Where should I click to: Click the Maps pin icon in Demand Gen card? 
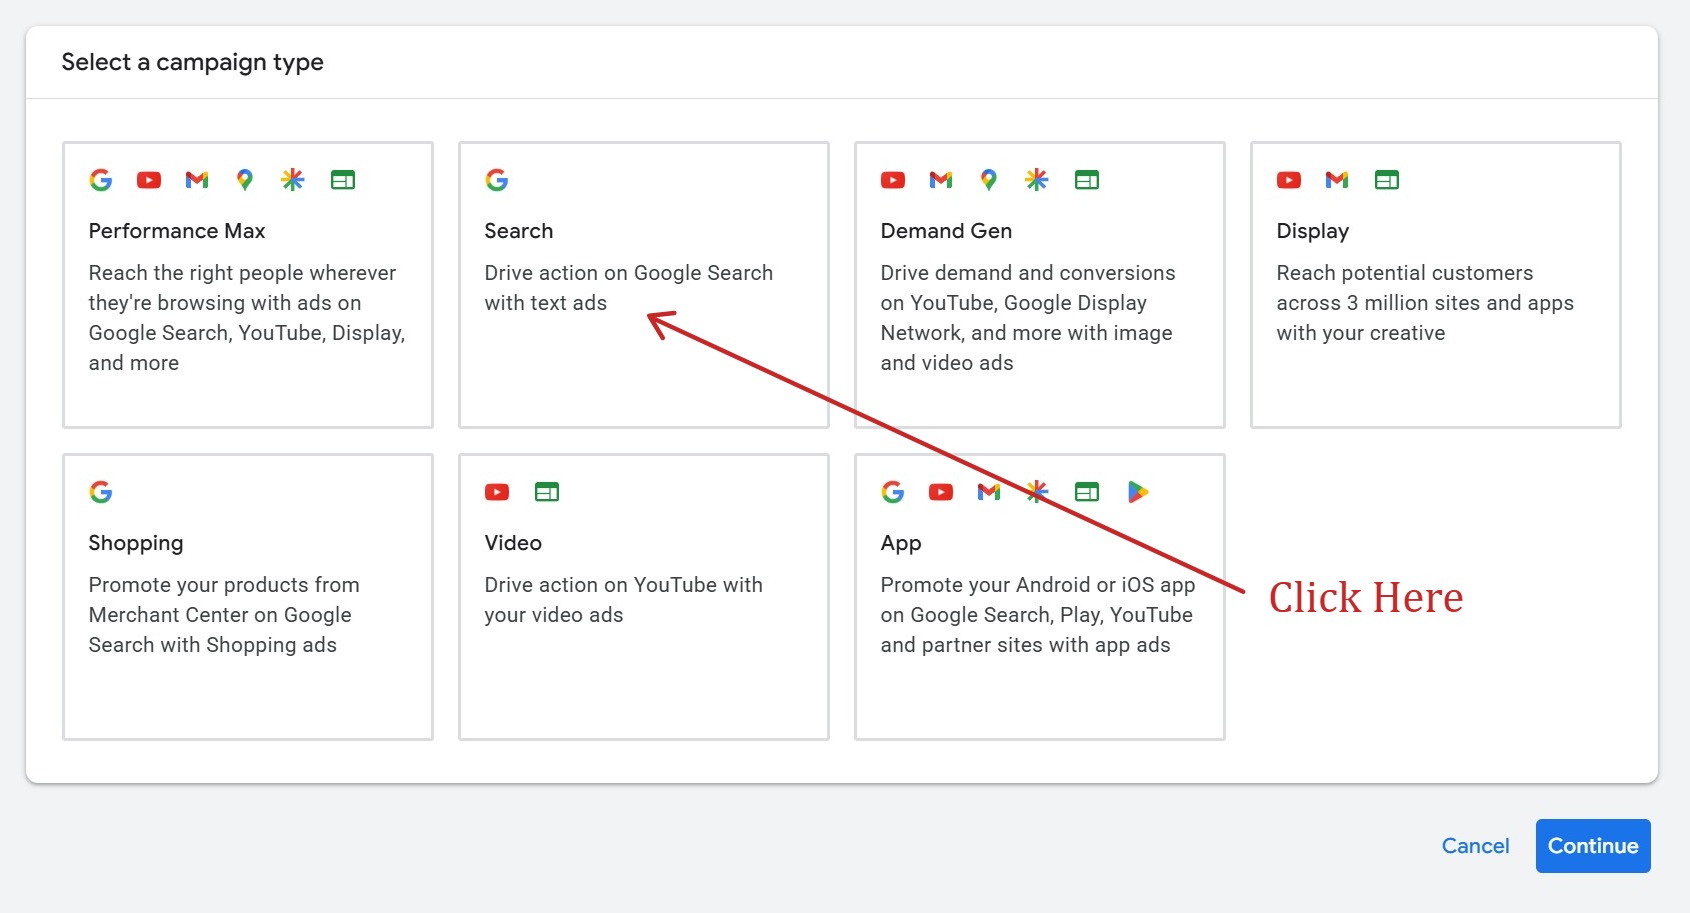point(989,180)
